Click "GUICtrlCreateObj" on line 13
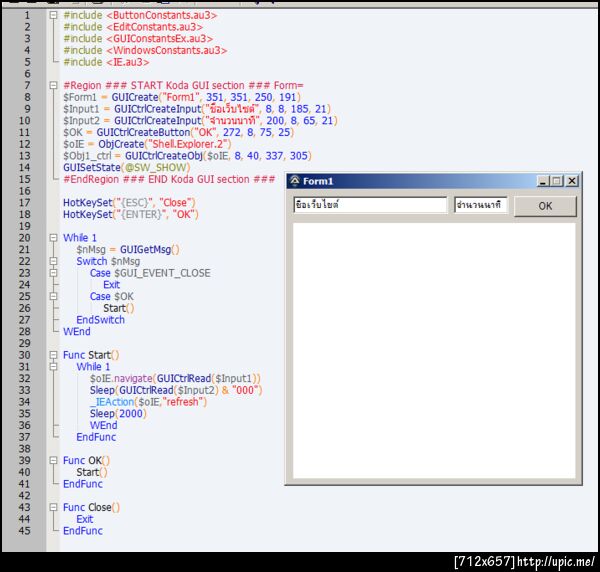This screenshot has width=600, height=572. click(164, 156)
